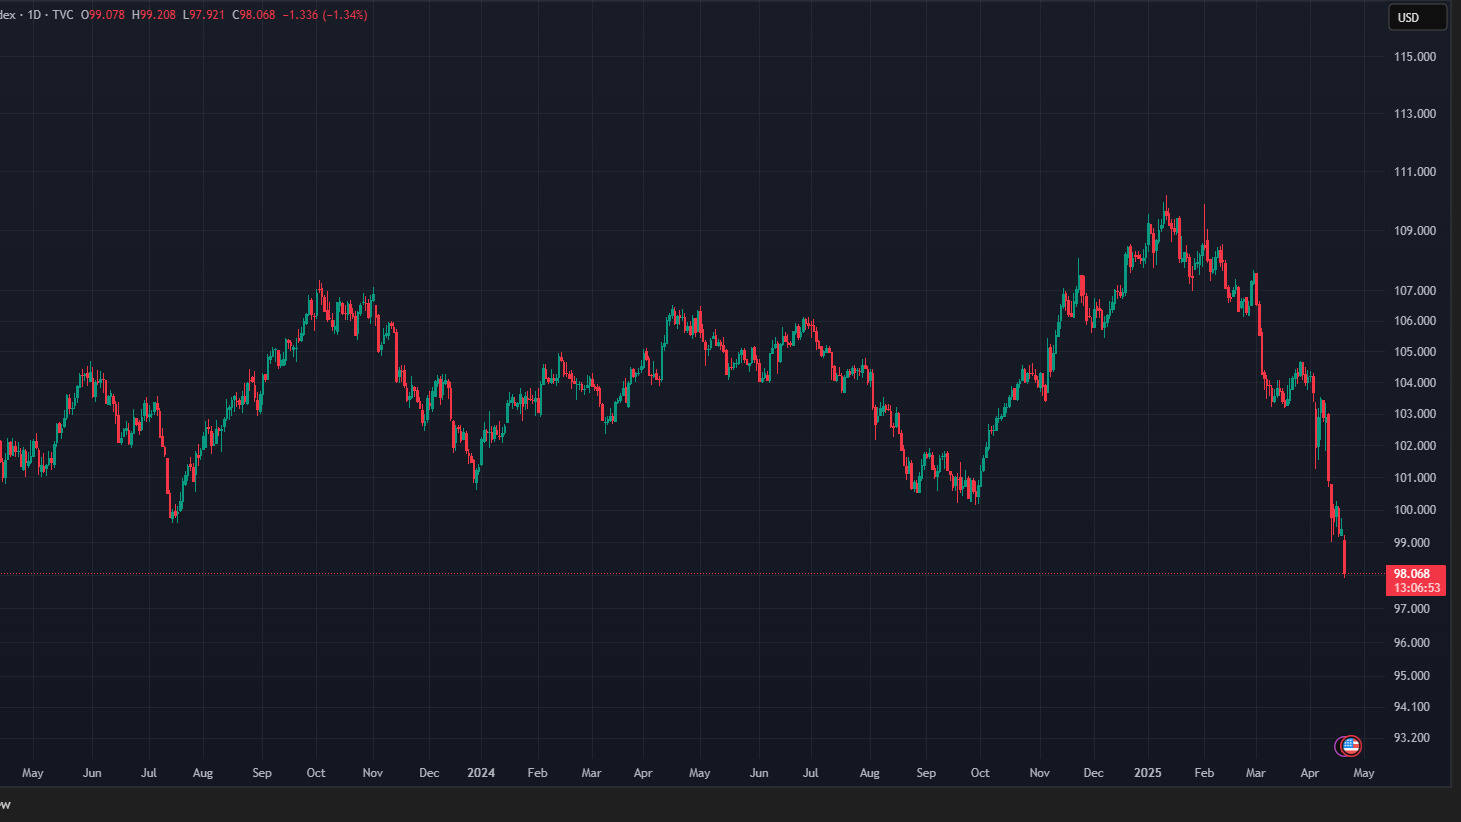Click the Feb label right after 2025

click(1204, 773)
